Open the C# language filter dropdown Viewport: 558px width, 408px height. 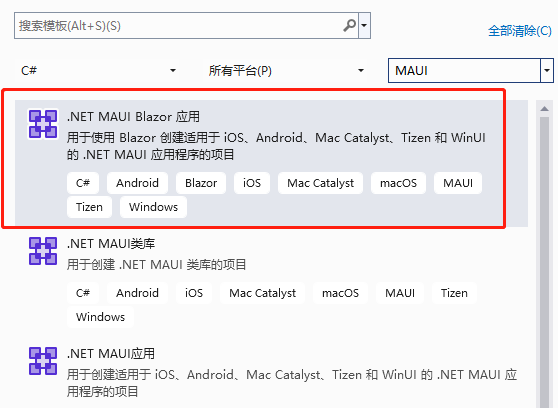point(99,70)
